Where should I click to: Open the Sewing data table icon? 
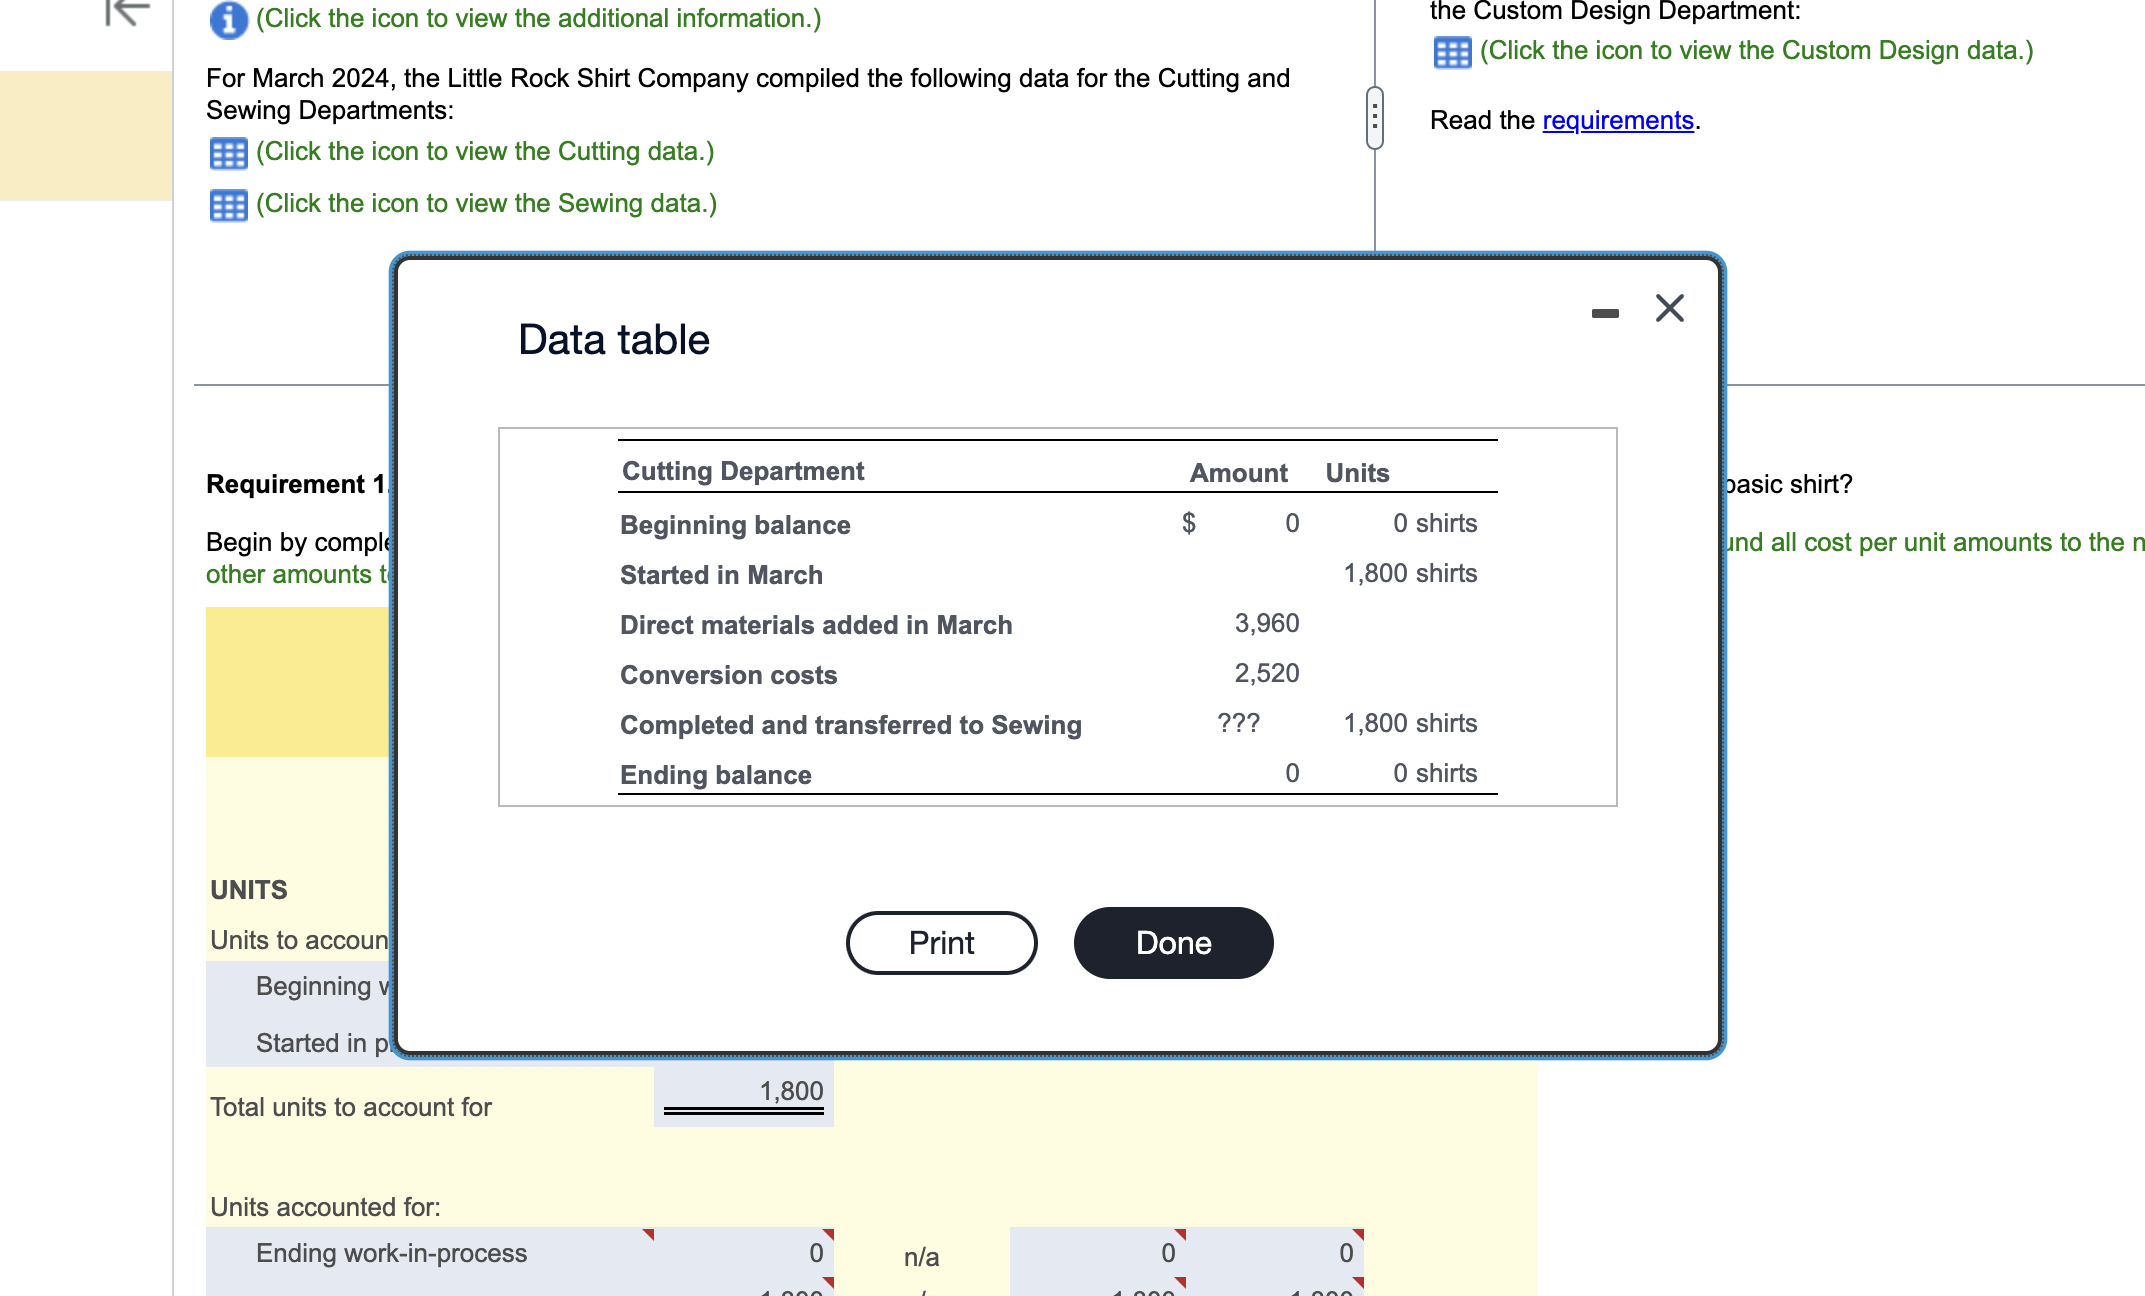coord(228,205)
